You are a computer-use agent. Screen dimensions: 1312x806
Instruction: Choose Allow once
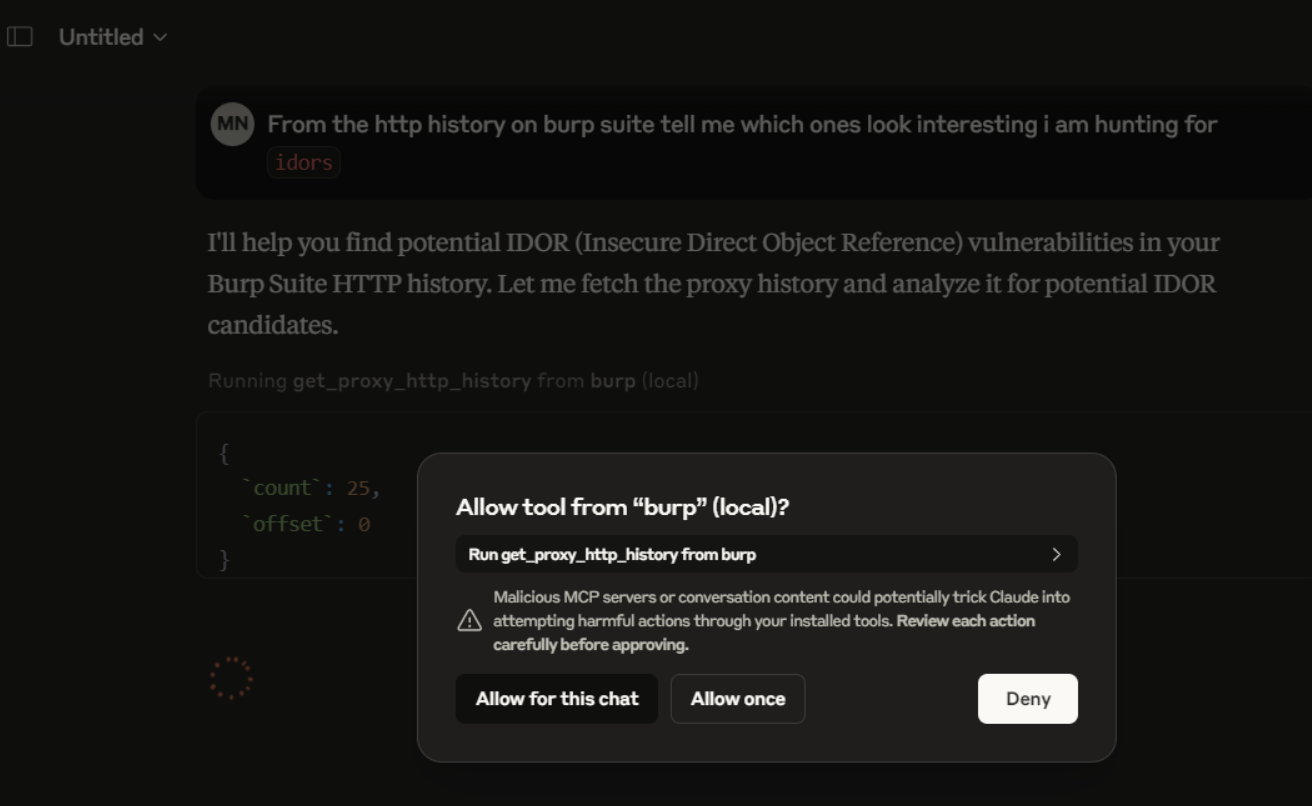pos(738,699)
